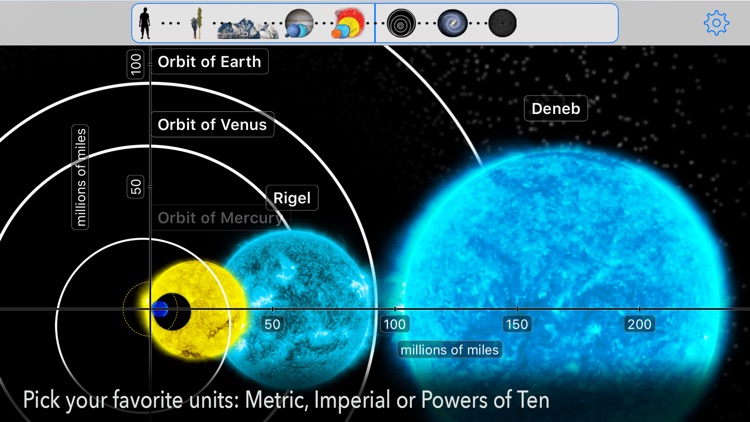The height and width of the screenshot is (422, 750).
Task: Select the dark universe scale icon
Action: (x=503, y=23)
